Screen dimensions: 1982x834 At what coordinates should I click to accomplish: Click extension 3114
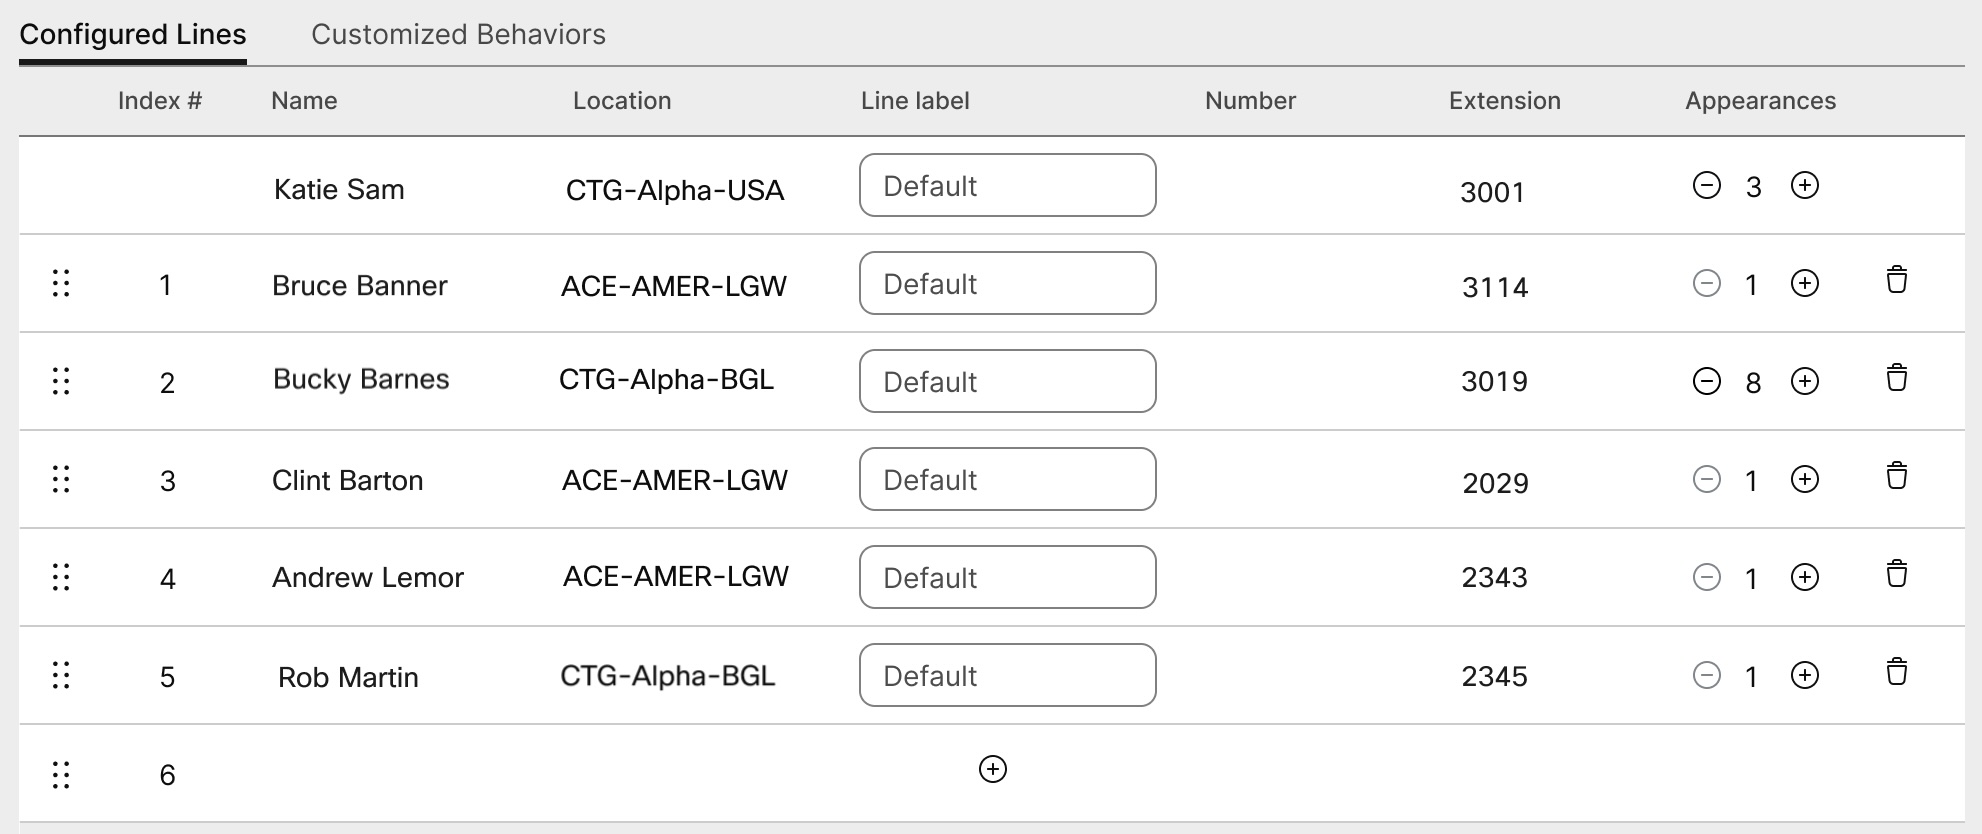coord(1495,288)
